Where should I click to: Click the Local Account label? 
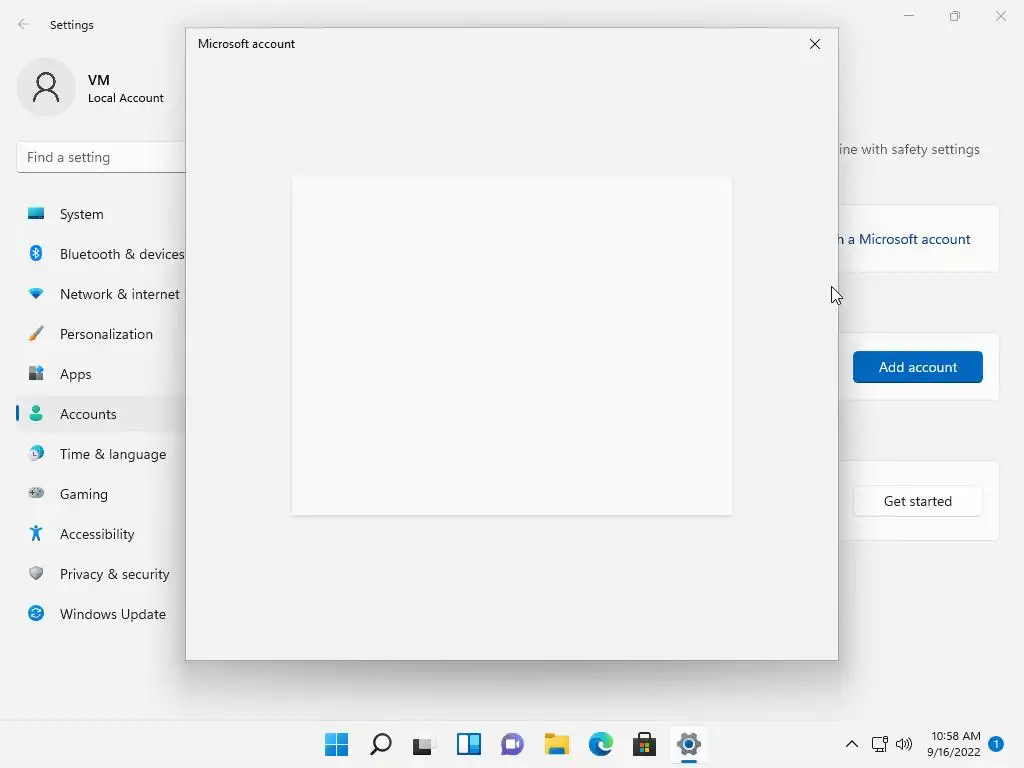click(125, 98)
